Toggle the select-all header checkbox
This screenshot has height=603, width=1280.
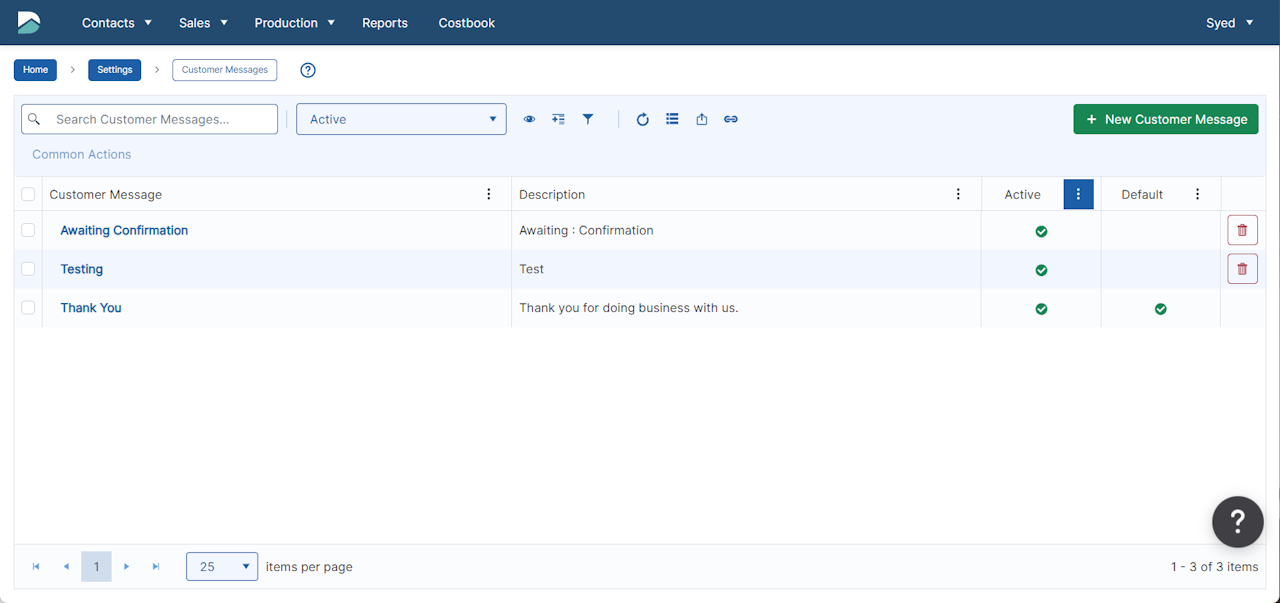click(x=28, y=194)
